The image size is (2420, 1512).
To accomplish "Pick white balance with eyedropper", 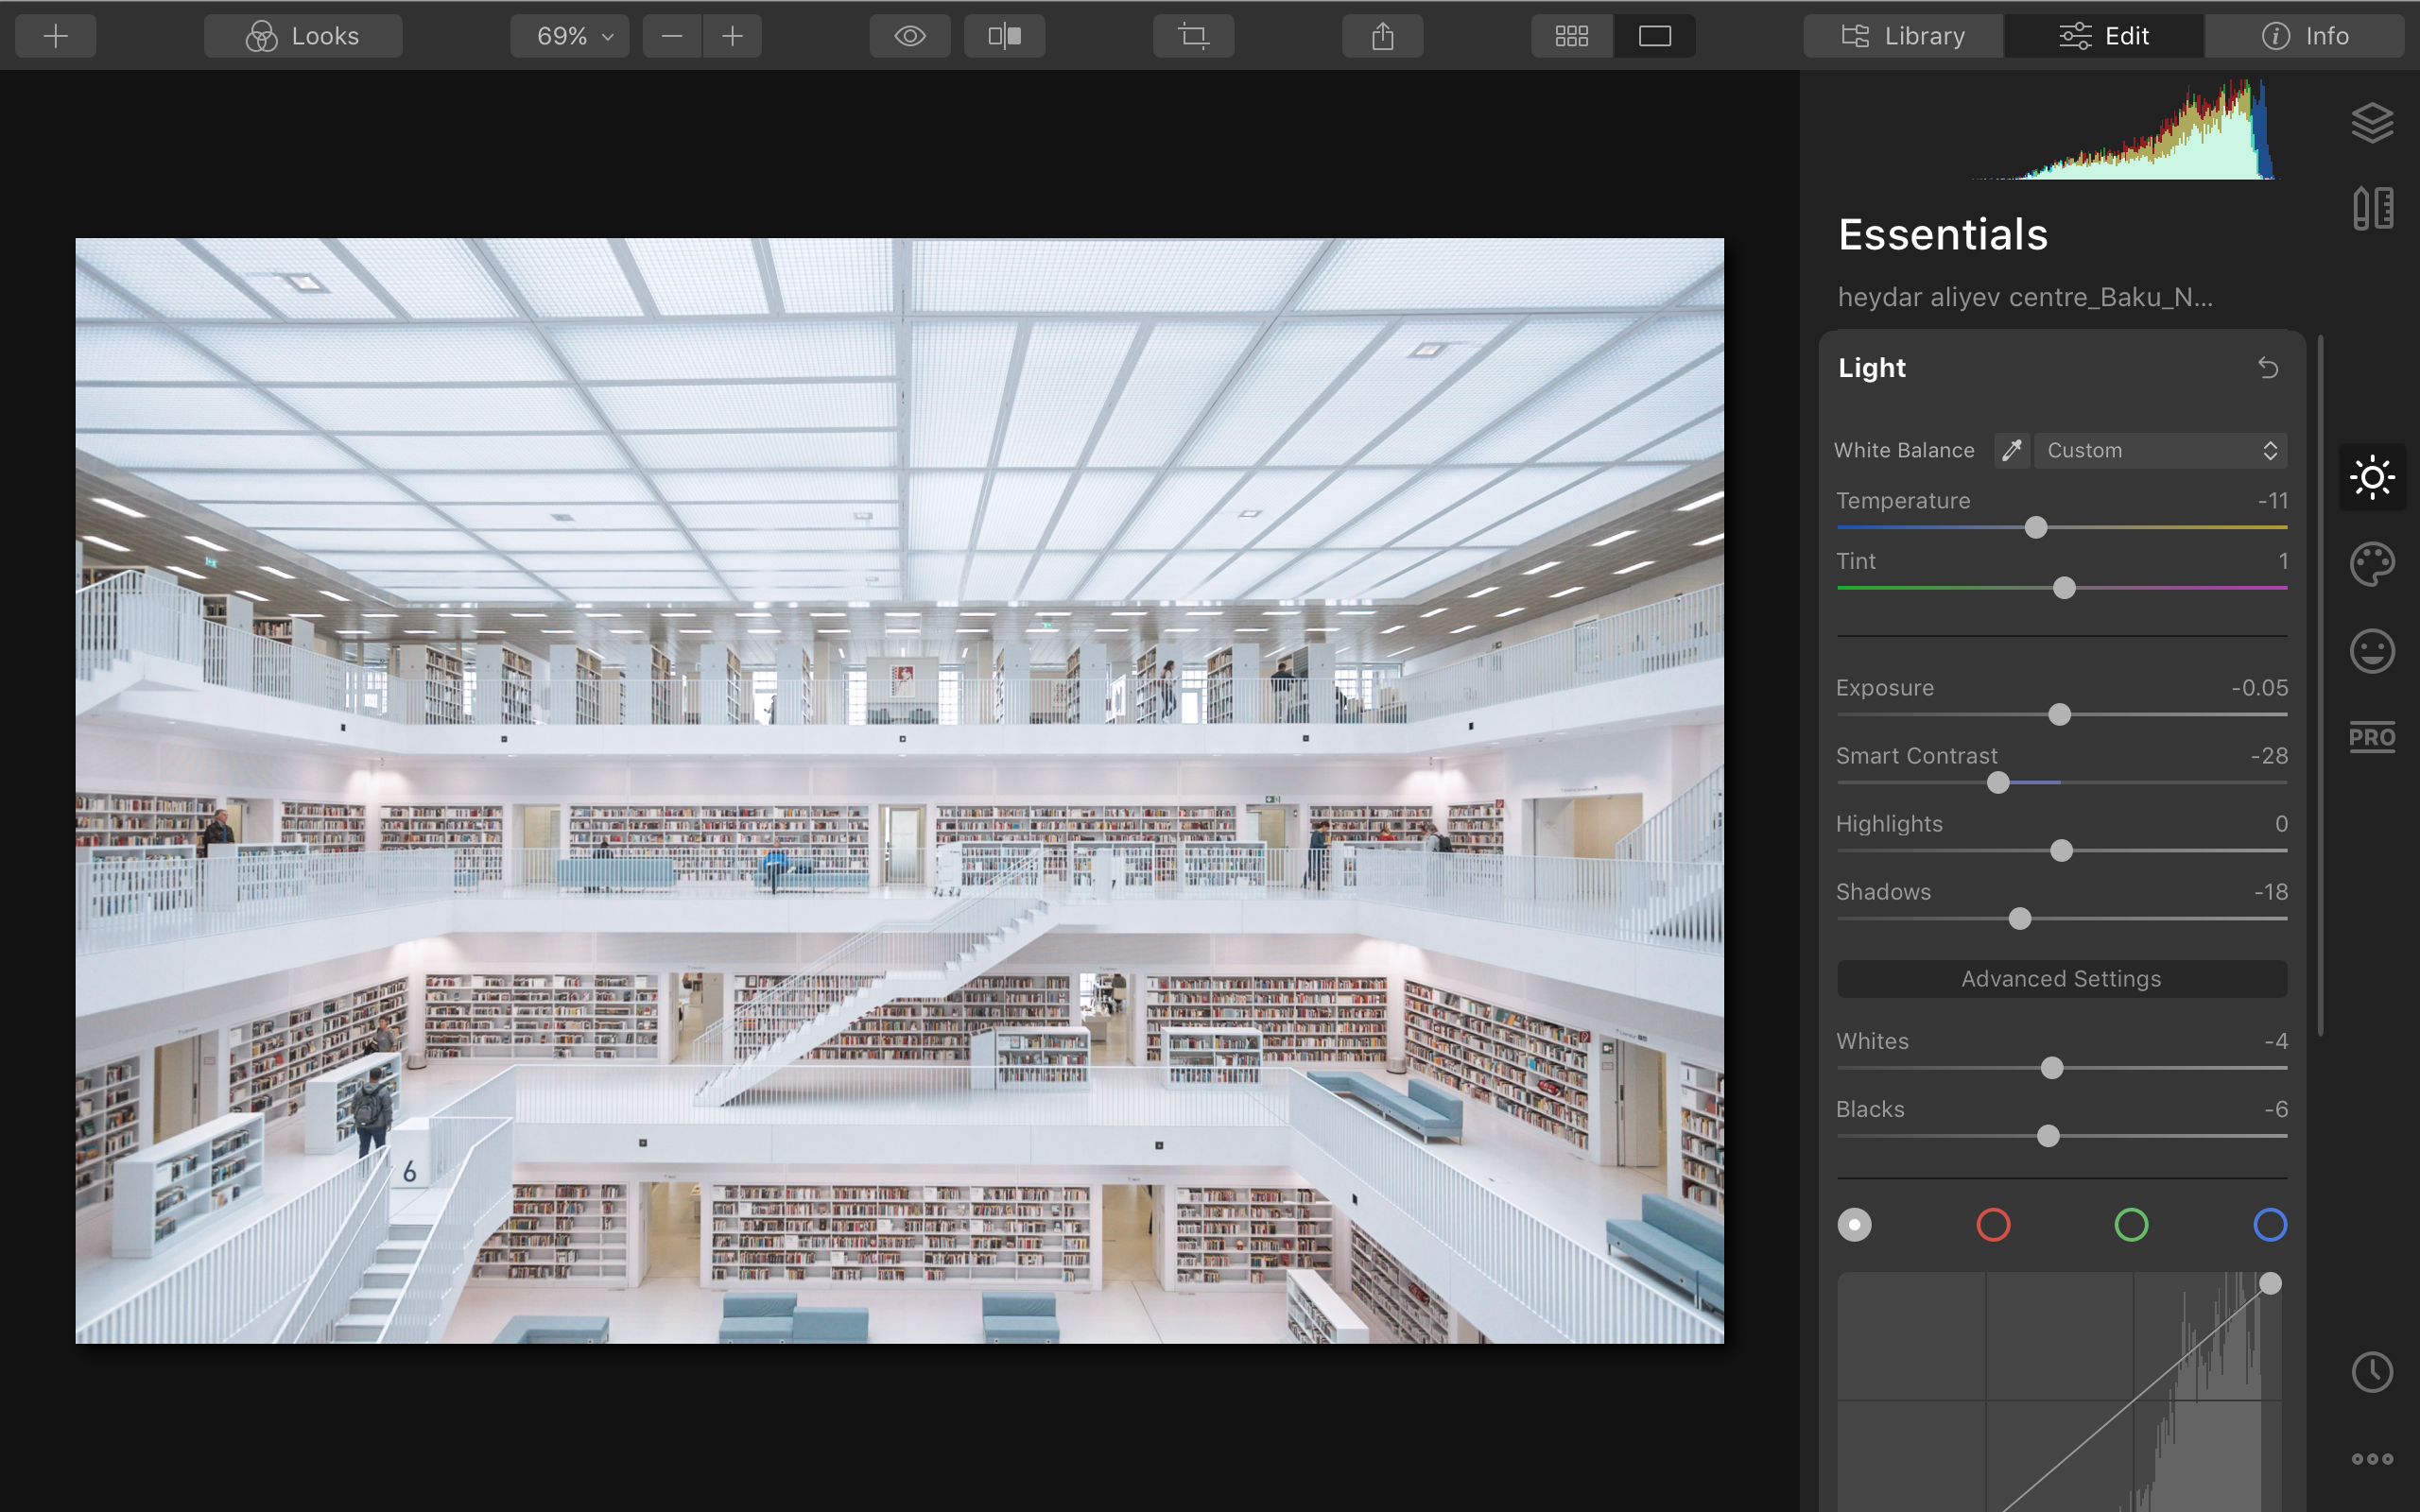I will [2011, 450].
